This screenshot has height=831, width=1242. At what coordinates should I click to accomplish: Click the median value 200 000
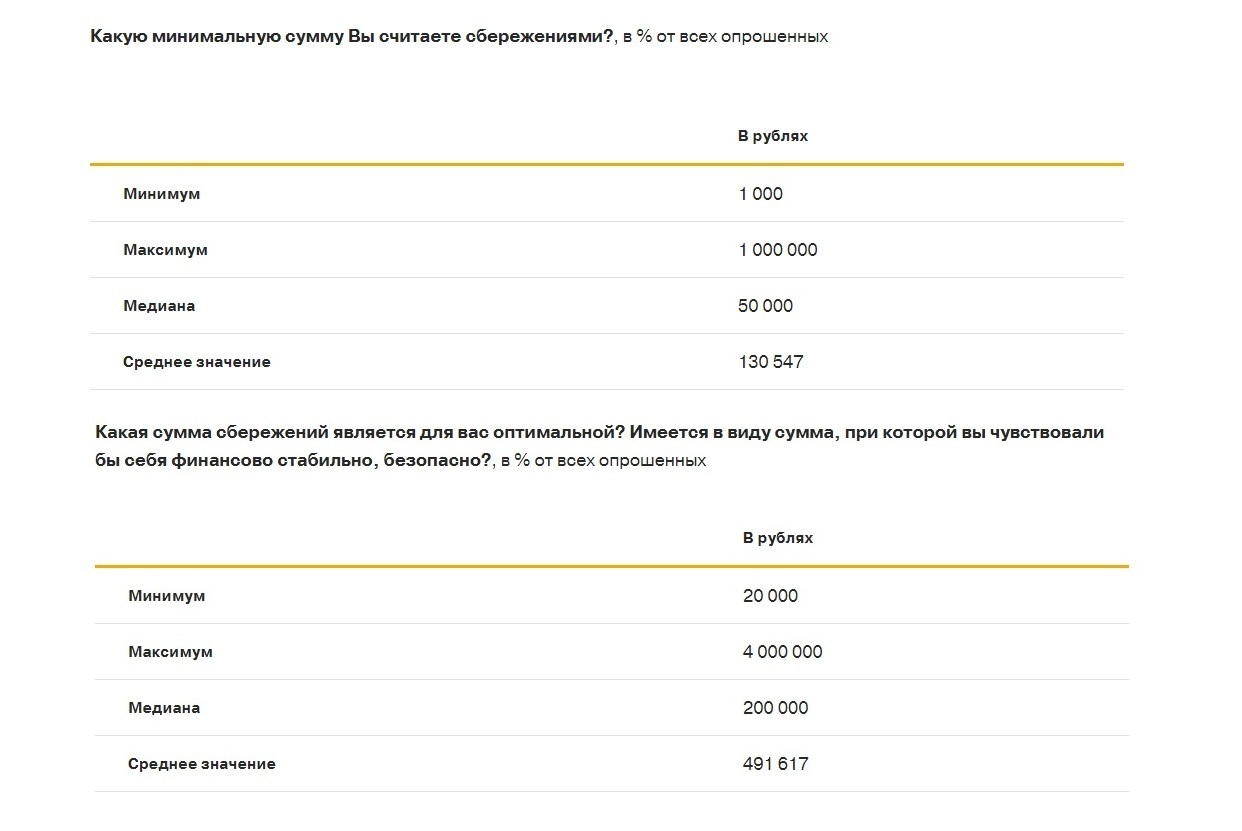pos(775,708)
